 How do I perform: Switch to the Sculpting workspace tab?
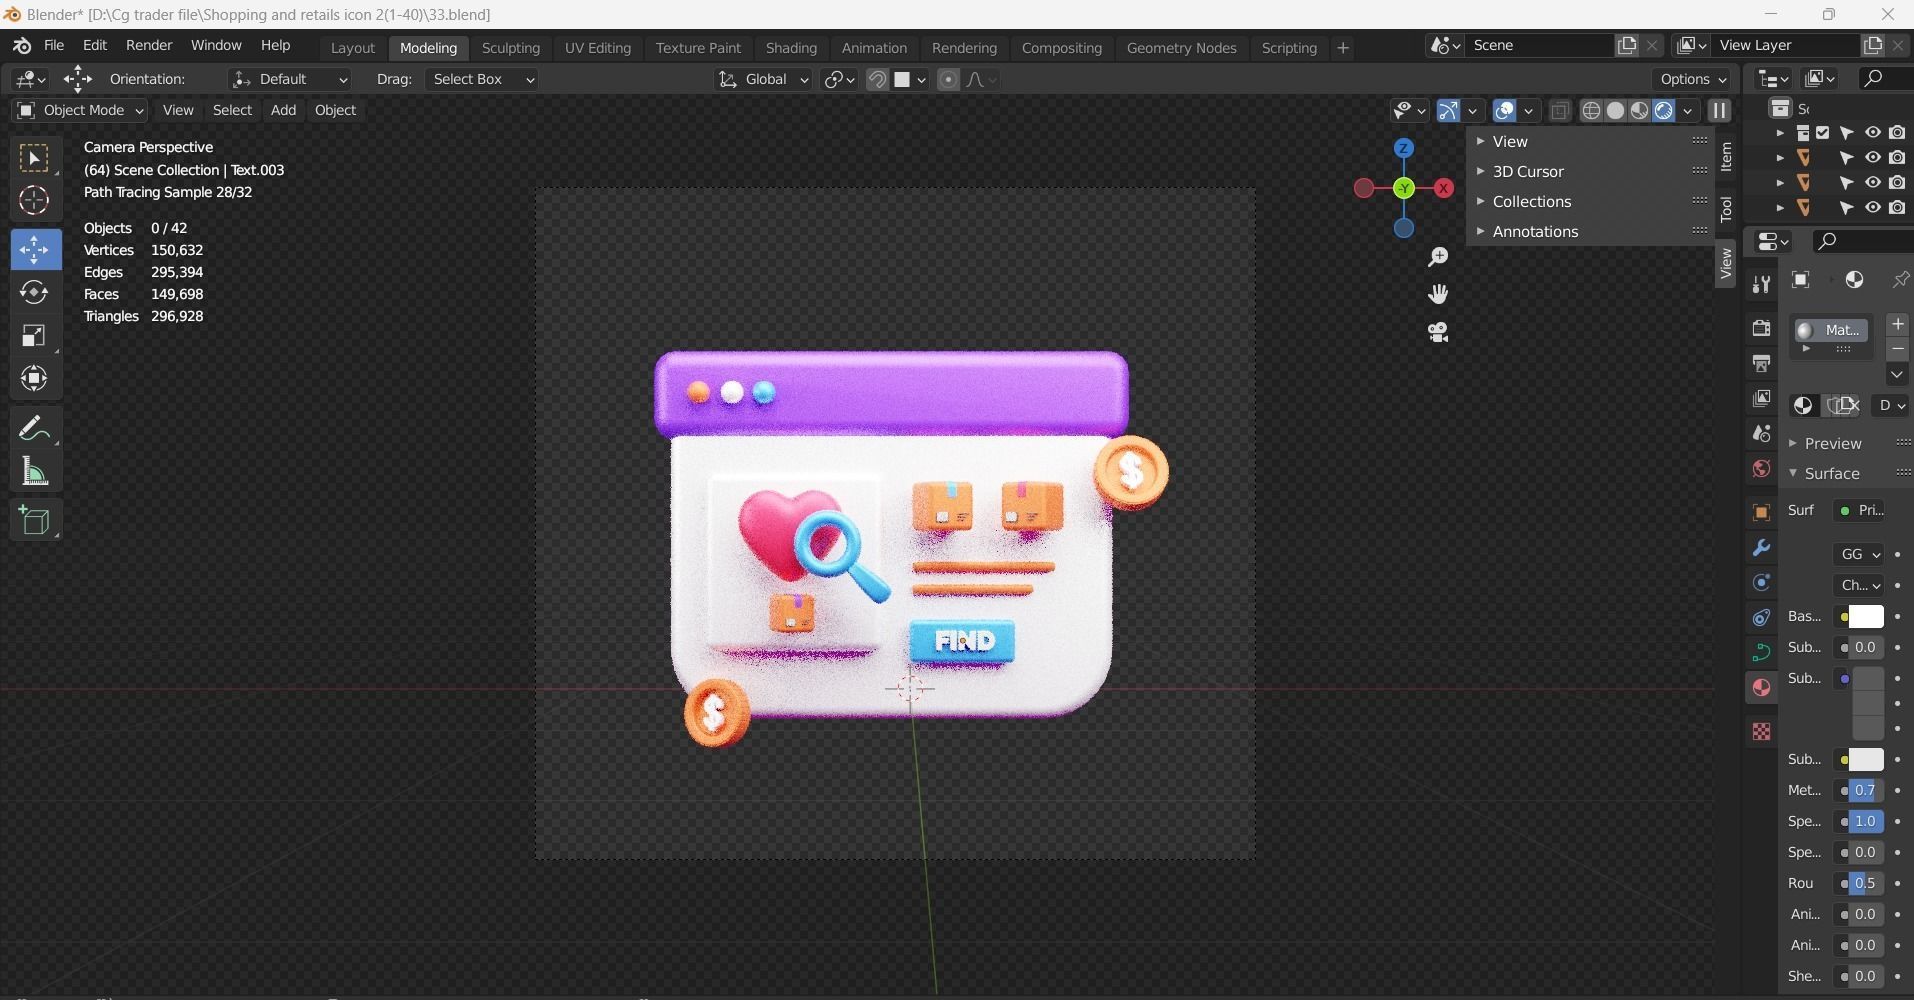pyautogui.click(x=510, y=48)
